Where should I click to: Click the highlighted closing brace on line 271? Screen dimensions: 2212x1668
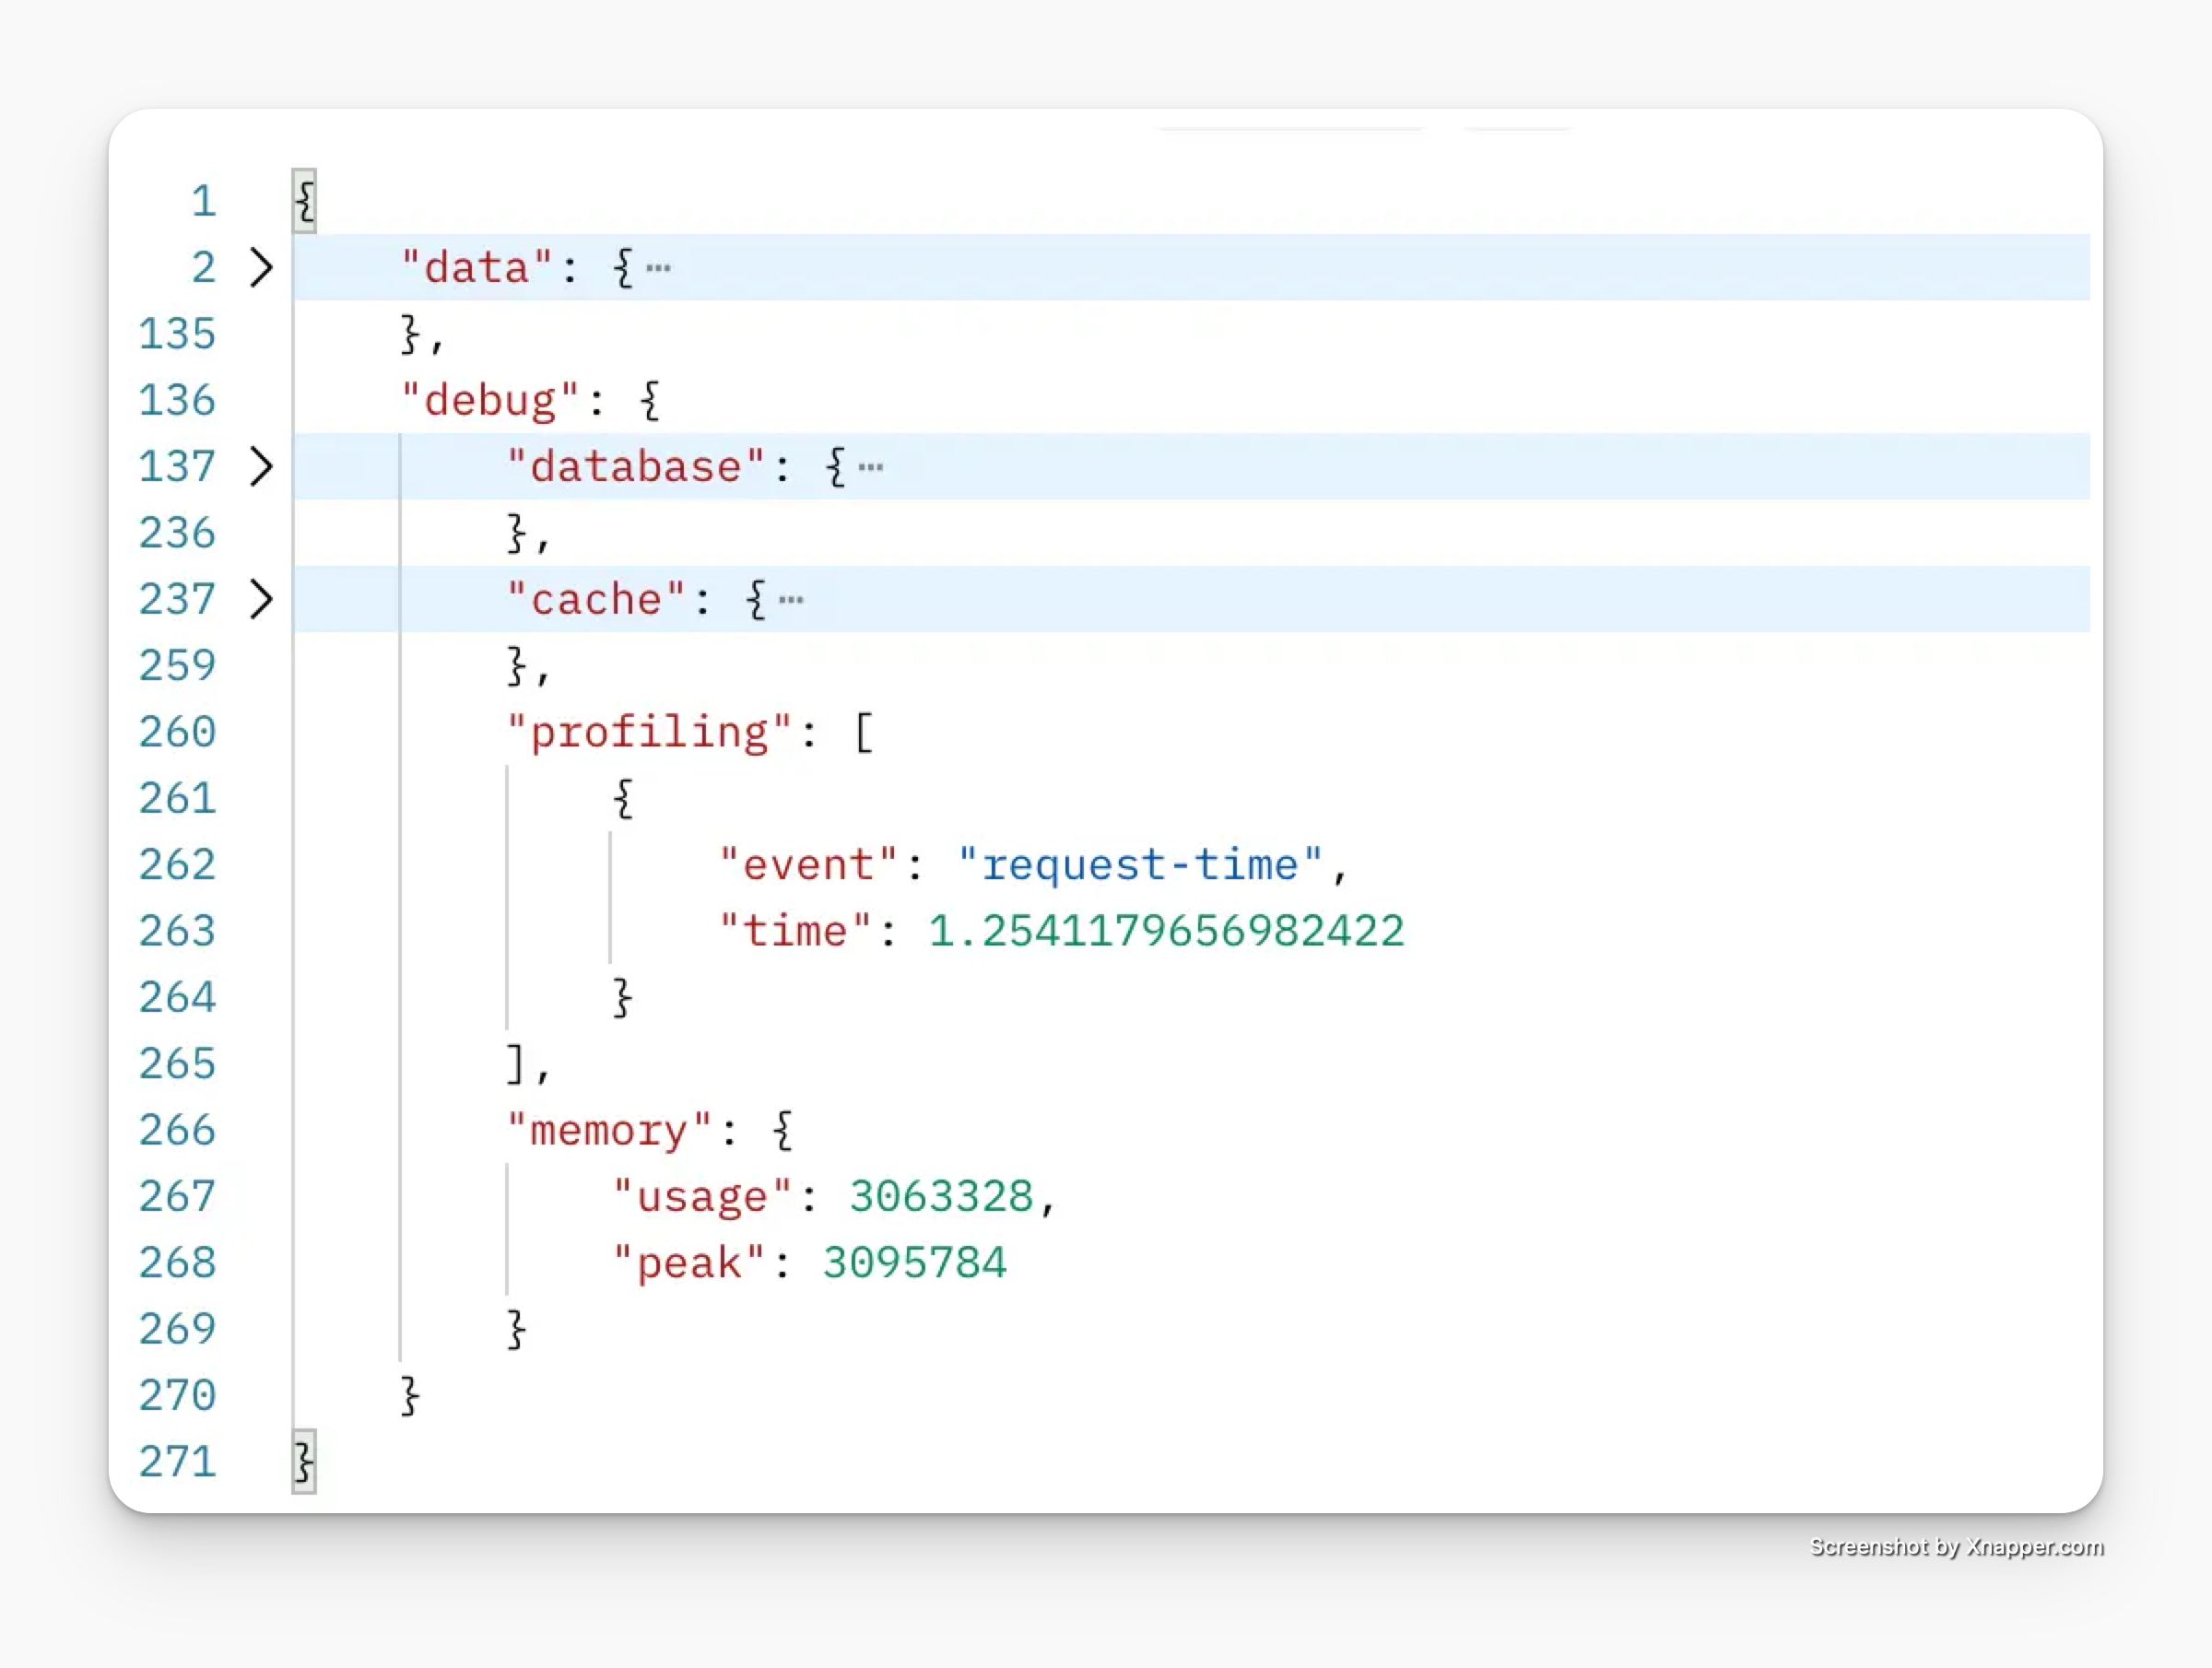coord(304,1461)
